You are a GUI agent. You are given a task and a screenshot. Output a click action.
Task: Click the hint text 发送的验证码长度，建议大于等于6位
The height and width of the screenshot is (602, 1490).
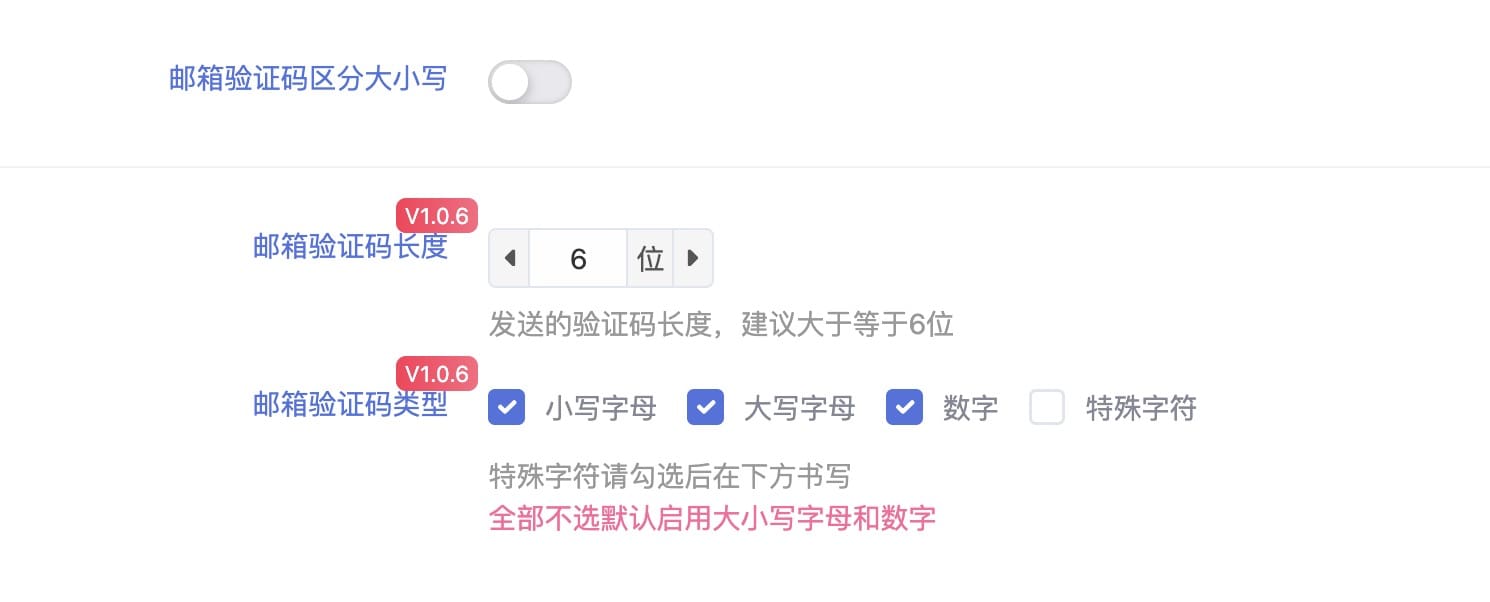pos(720,325)
